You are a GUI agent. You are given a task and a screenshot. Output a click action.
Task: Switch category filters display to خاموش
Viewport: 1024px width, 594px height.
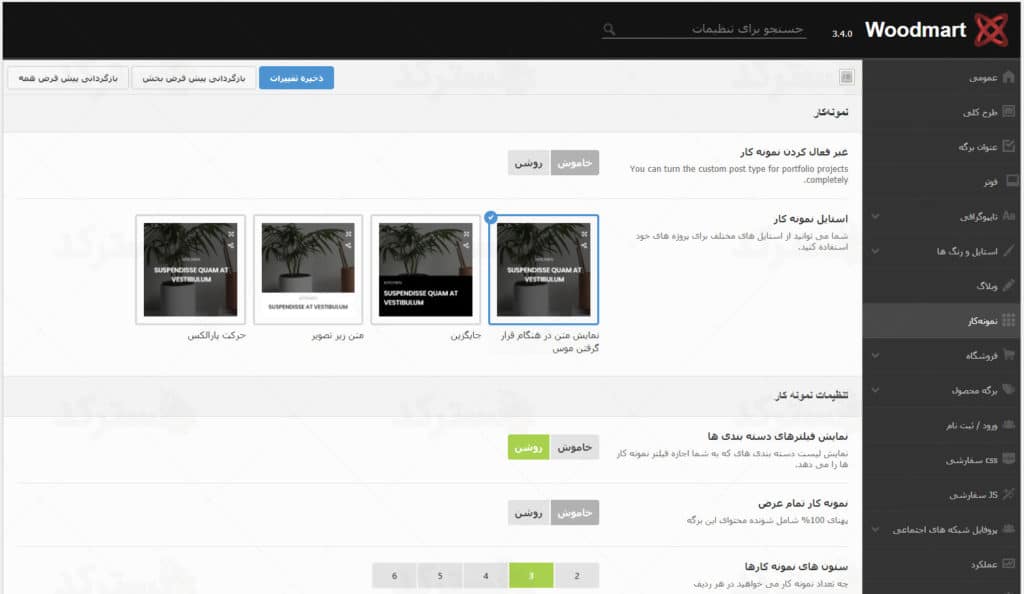[575, 448]
